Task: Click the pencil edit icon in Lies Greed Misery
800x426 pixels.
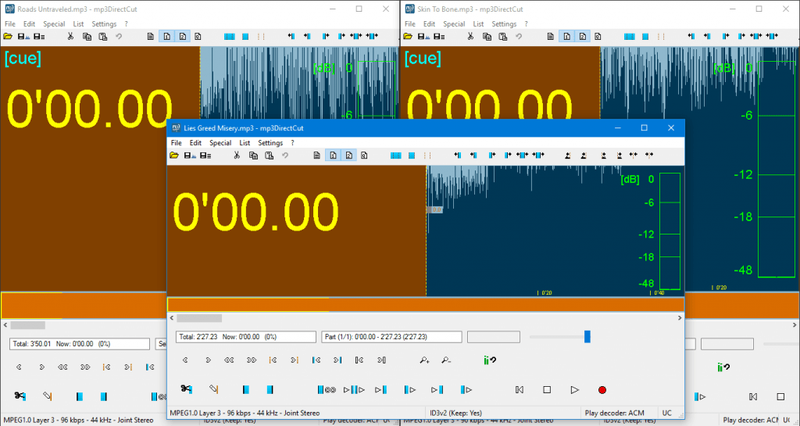Action: (x=214, y=389)
